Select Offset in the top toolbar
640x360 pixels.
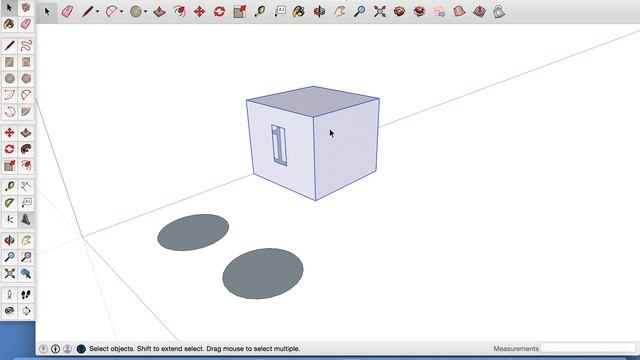(x=179, y=11)
